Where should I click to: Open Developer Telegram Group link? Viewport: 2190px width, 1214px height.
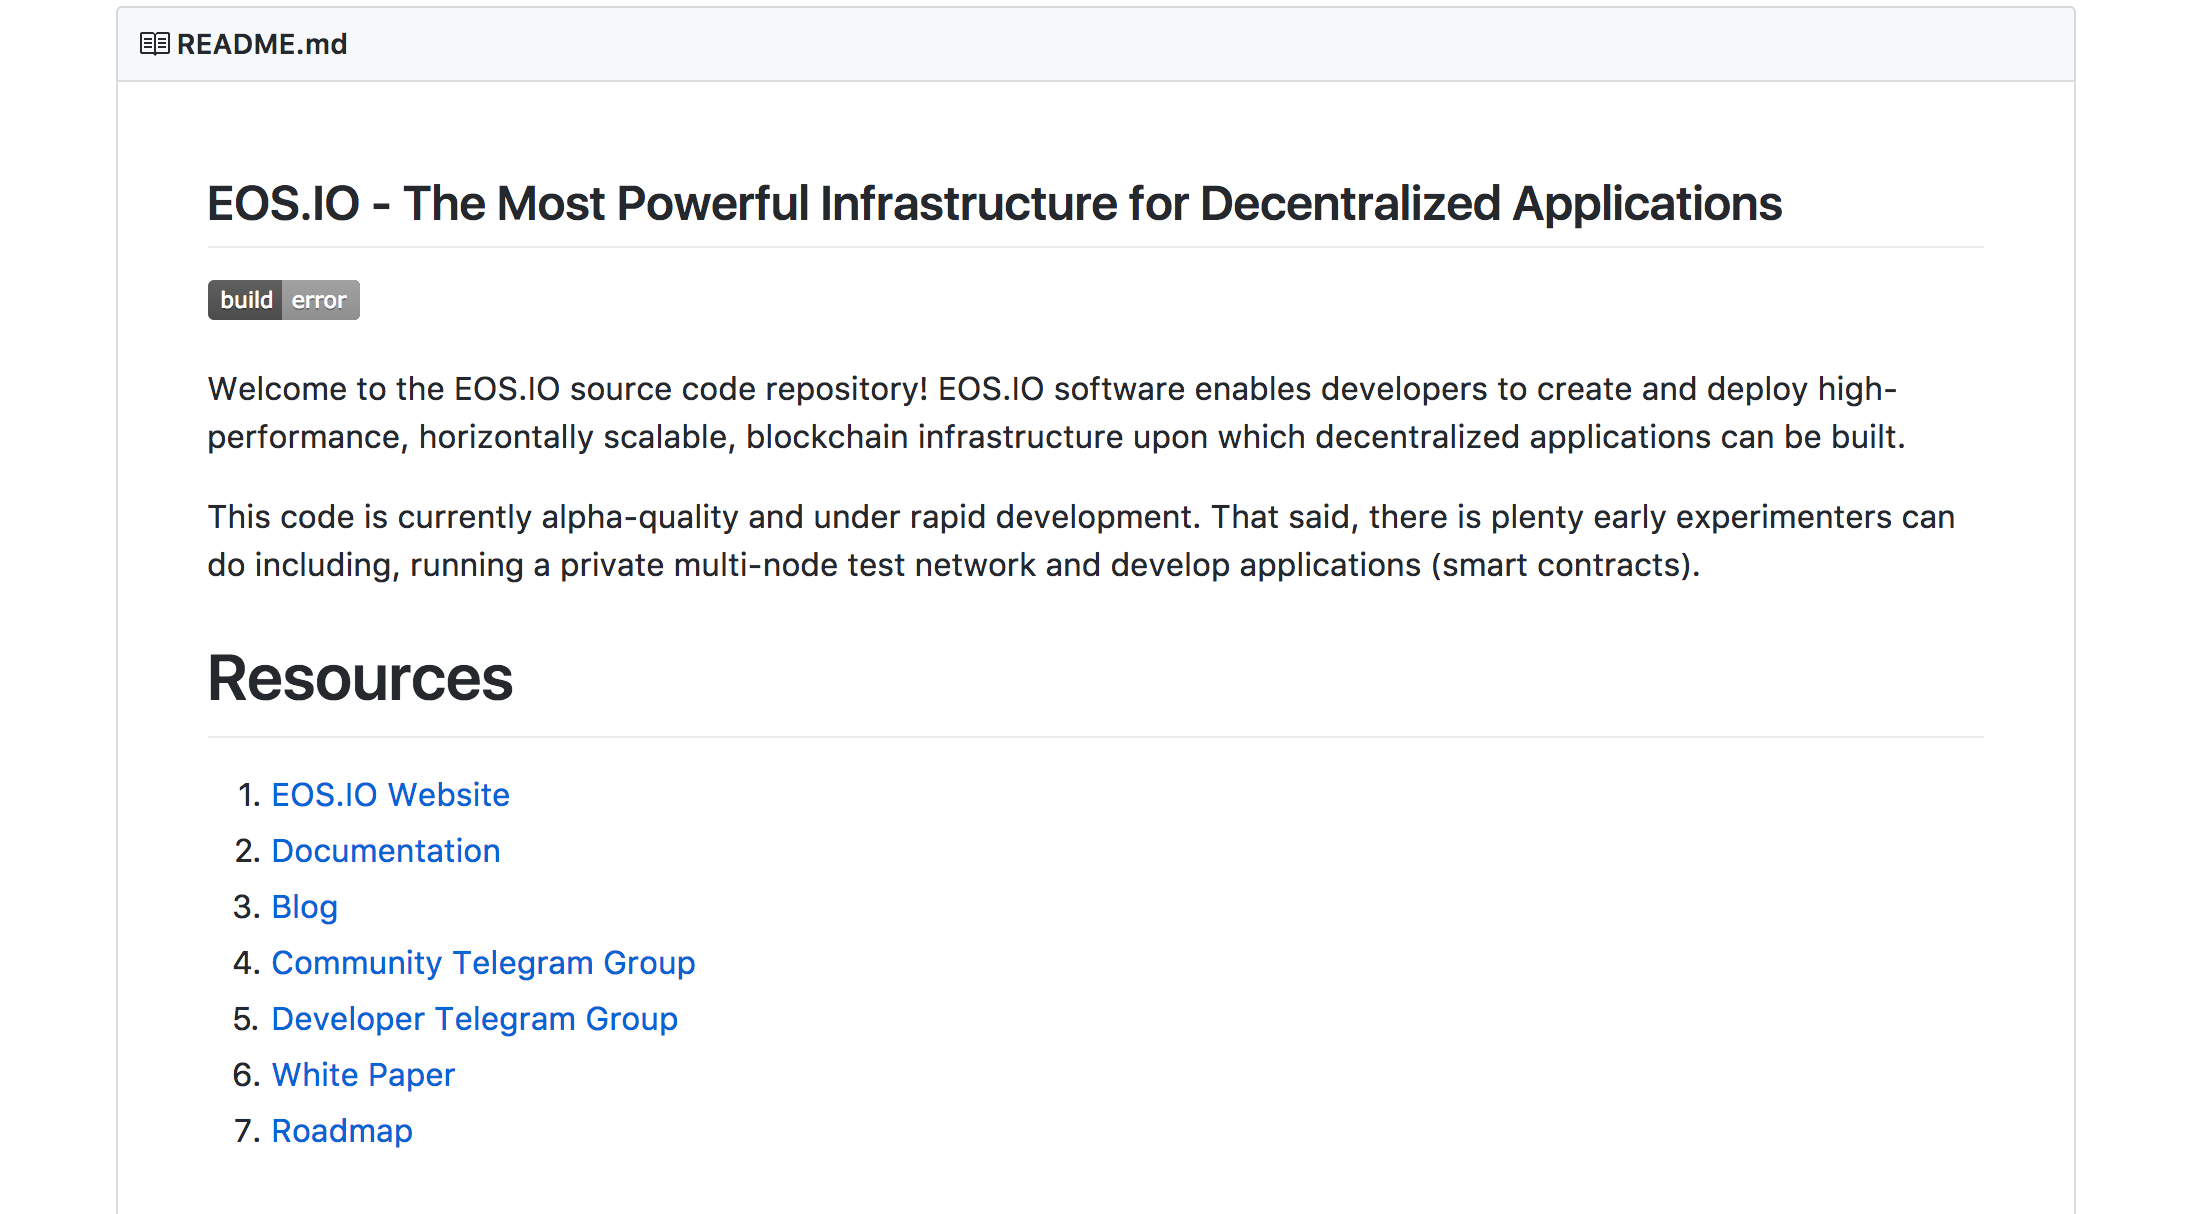point(474,1019)
